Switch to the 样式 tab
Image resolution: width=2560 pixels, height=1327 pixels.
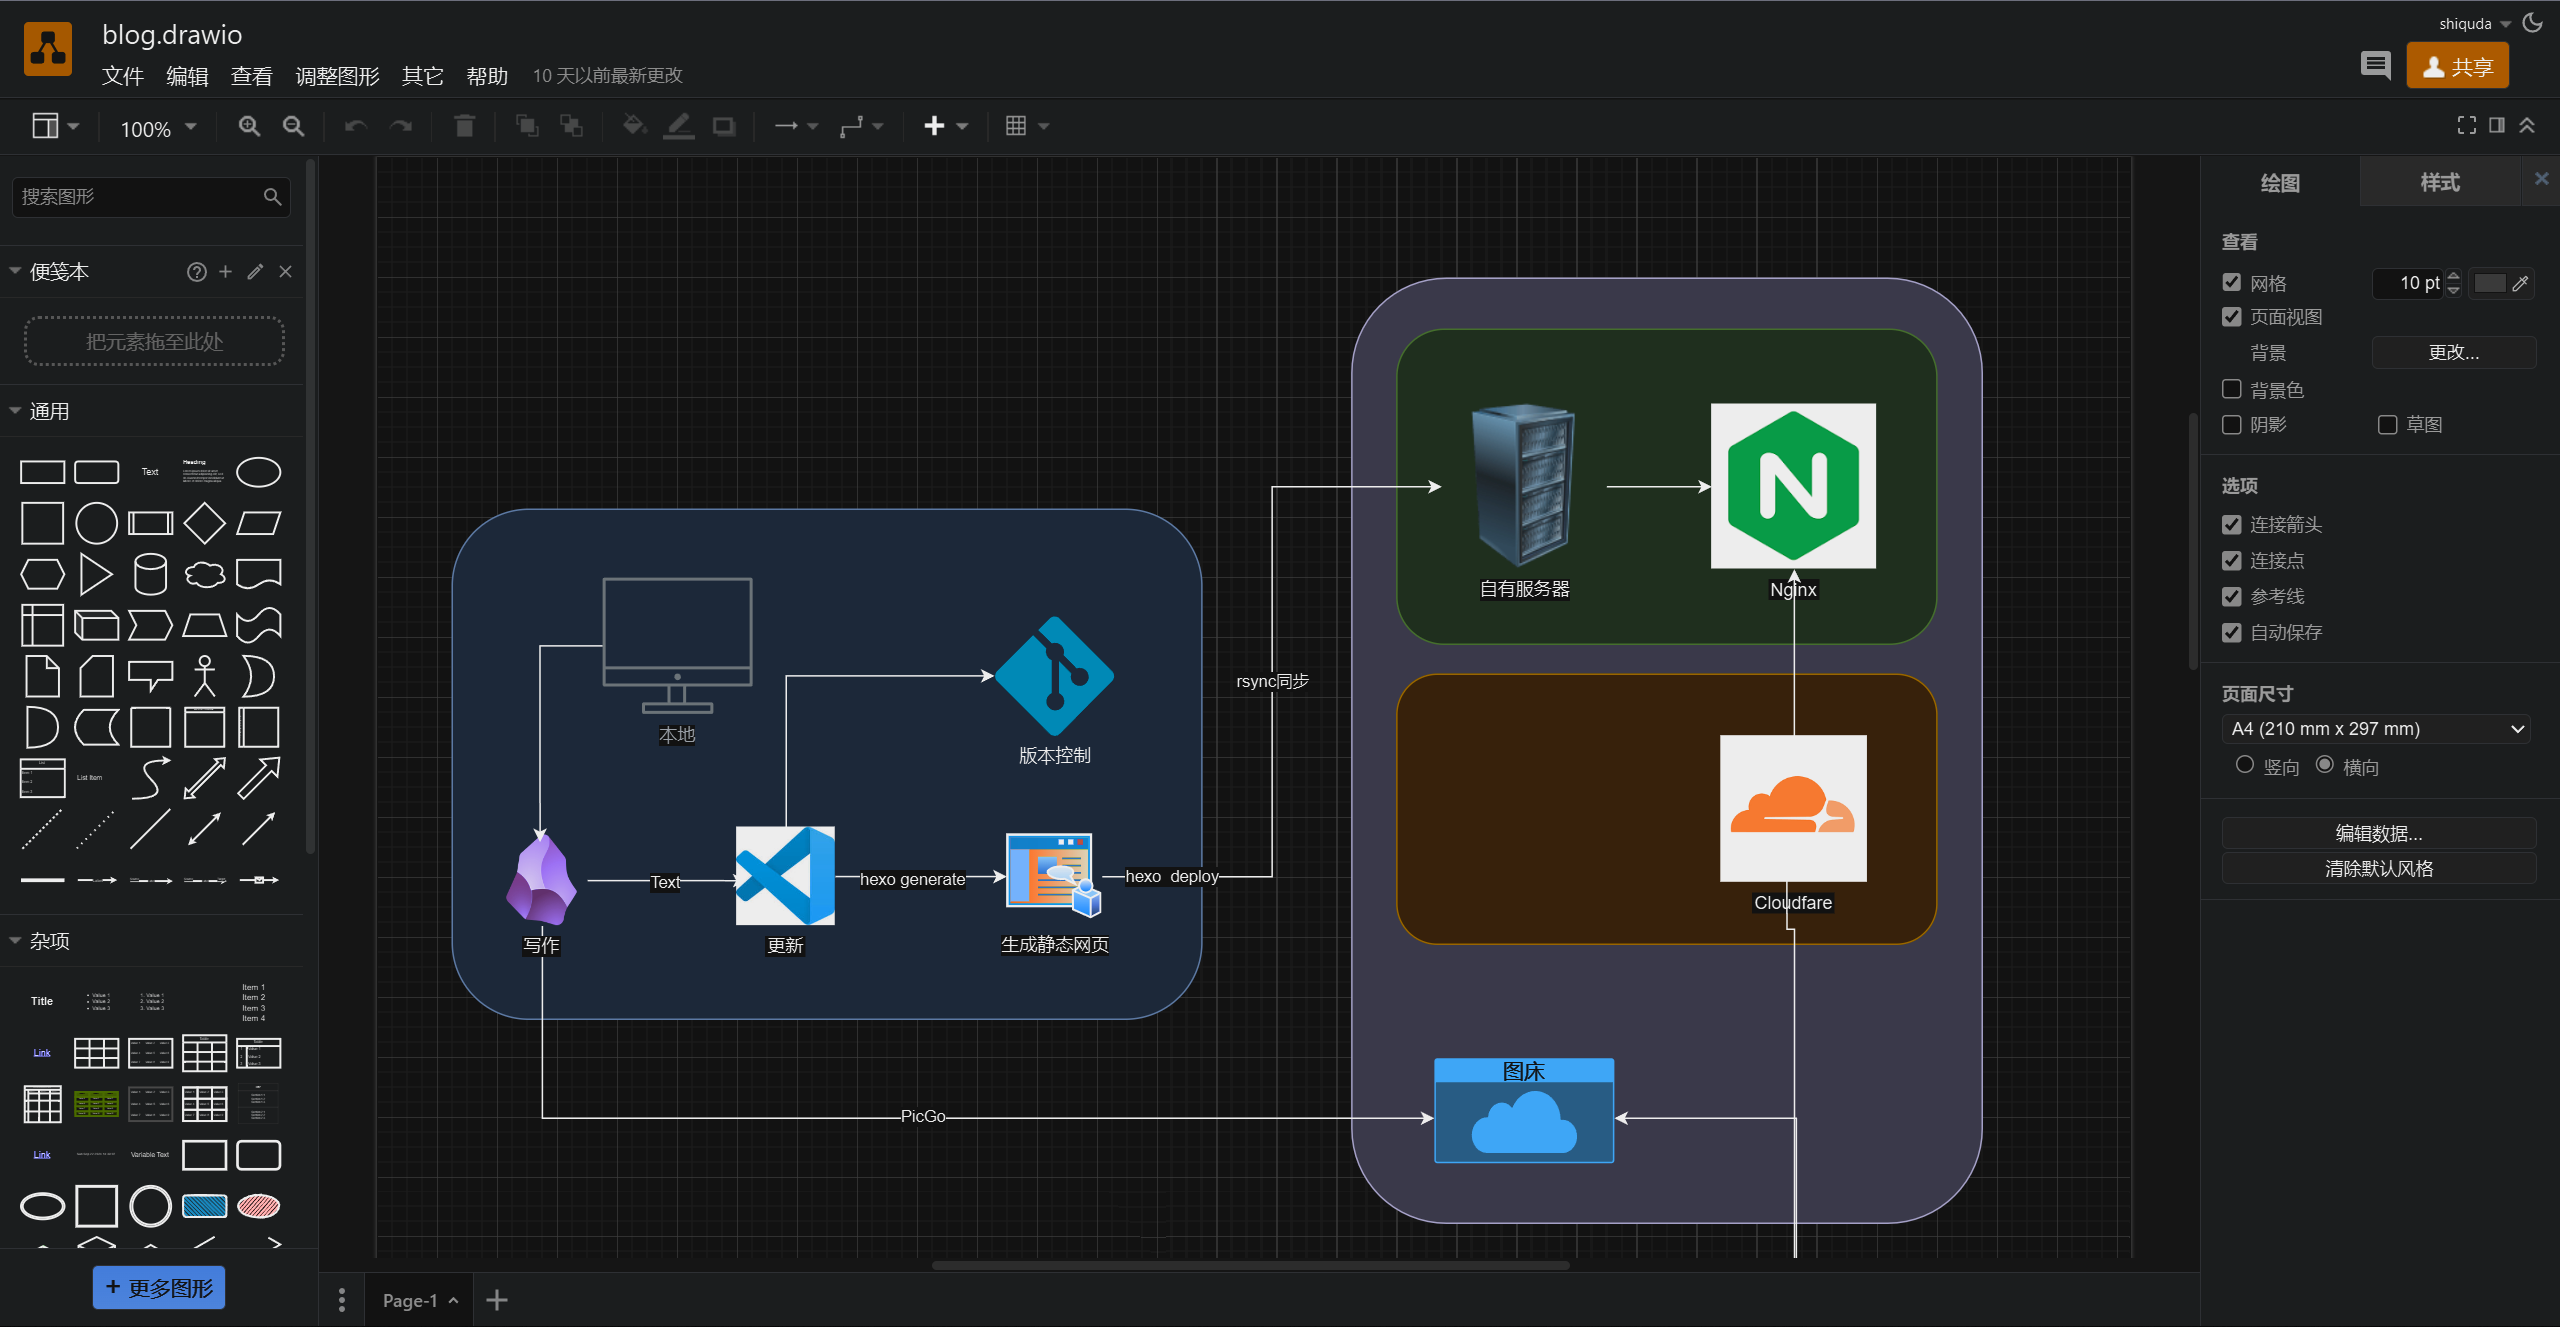pos(2439,182)
